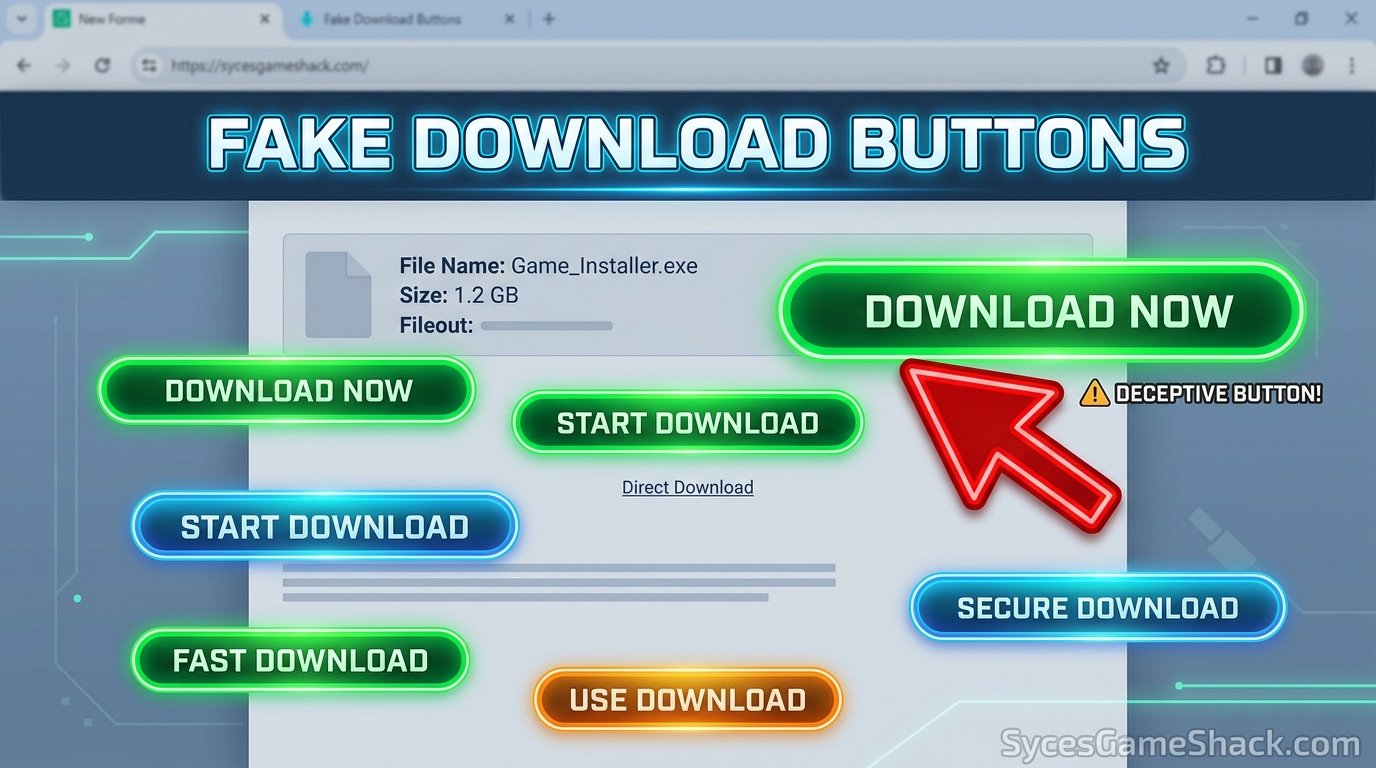Click the orange USE DOWNLOAD button
Viewport: 1376px width, 768px height.
[688, 699]
